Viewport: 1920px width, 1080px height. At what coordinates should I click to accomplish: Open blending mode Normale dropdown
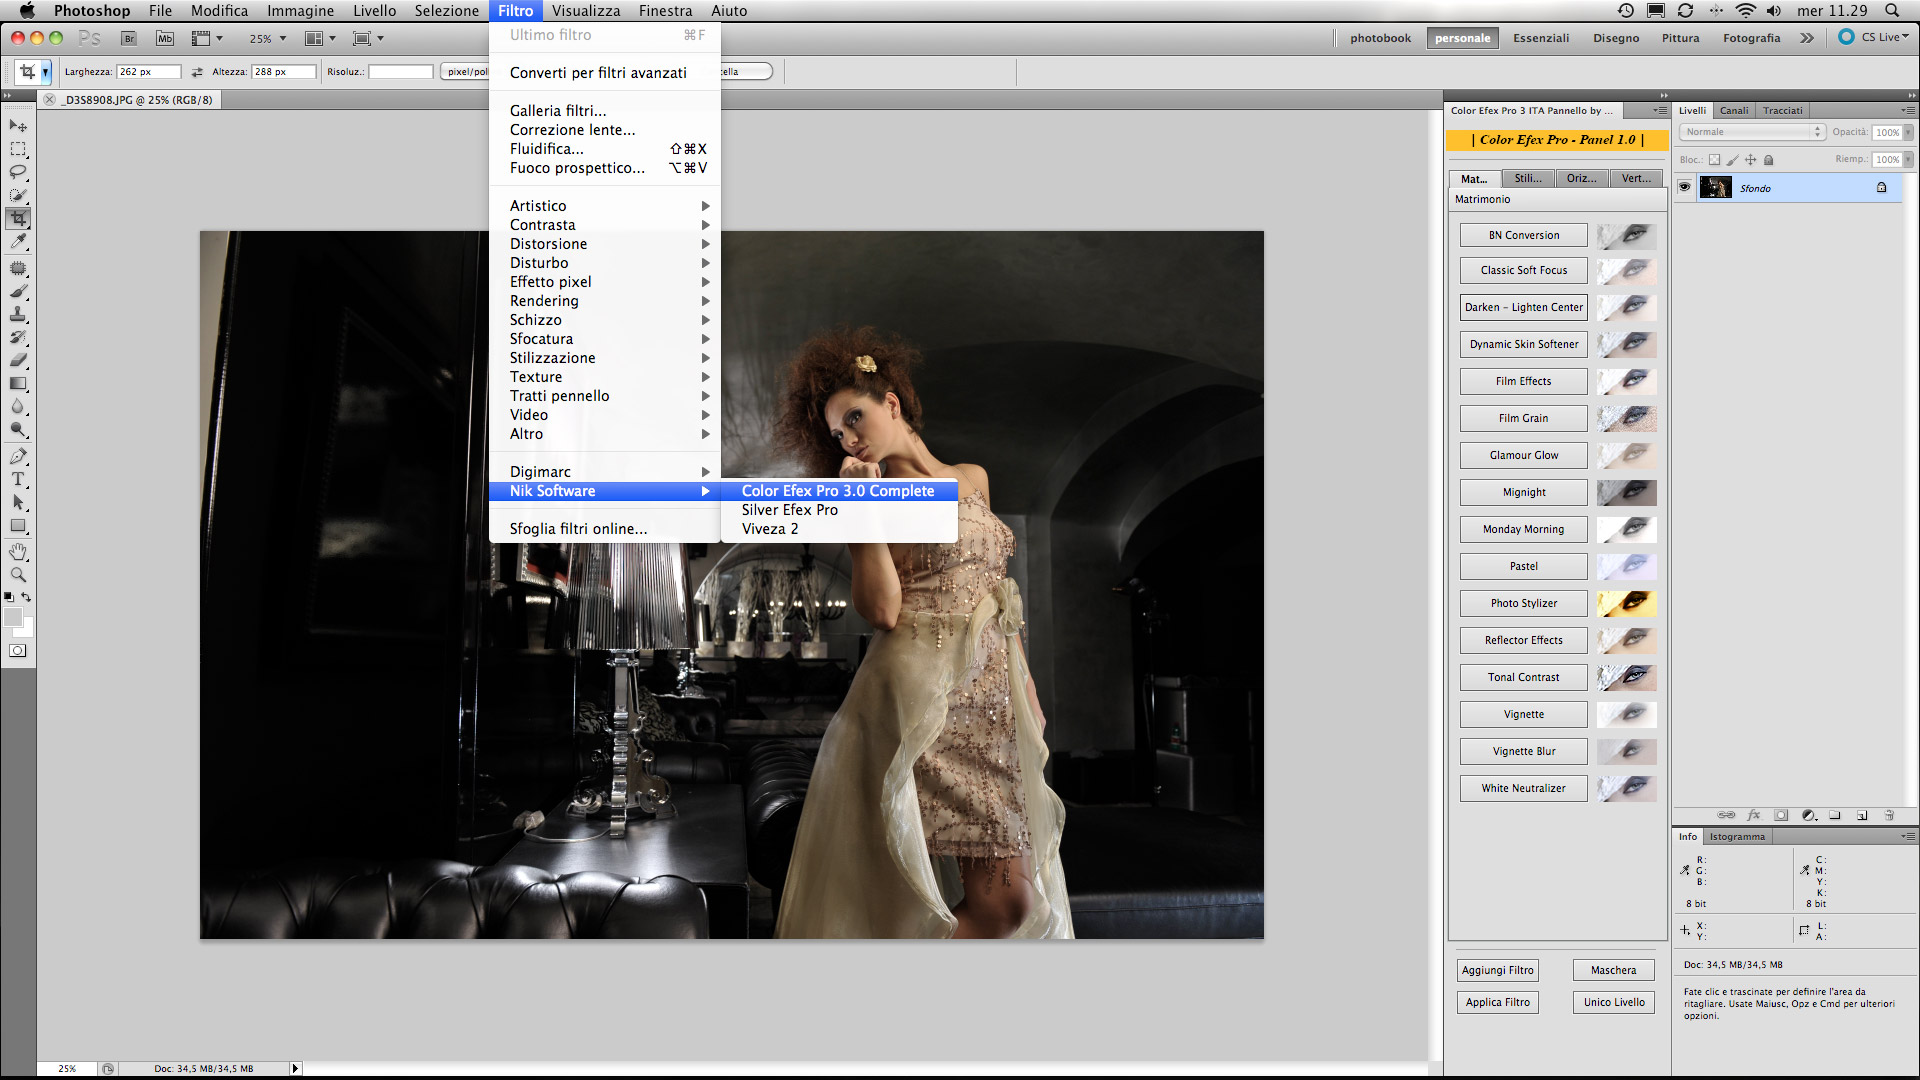pos(1753,132)
